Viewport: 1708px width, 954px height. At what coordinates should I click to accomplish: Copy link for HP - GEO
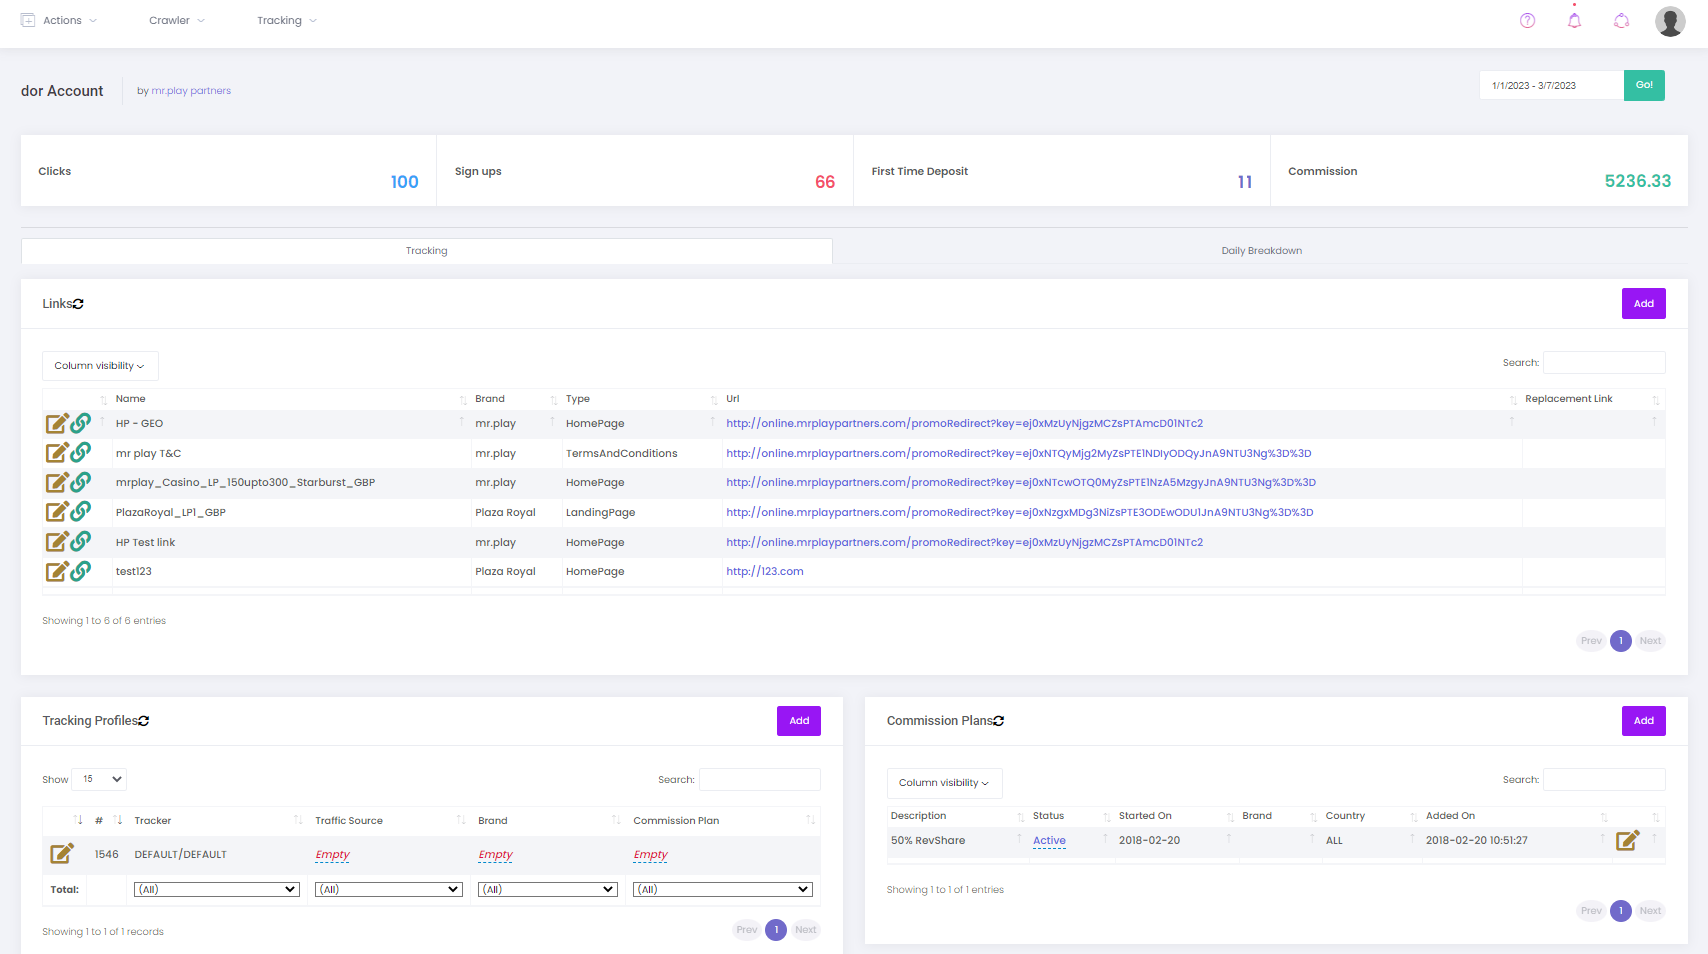coord(81,423)
